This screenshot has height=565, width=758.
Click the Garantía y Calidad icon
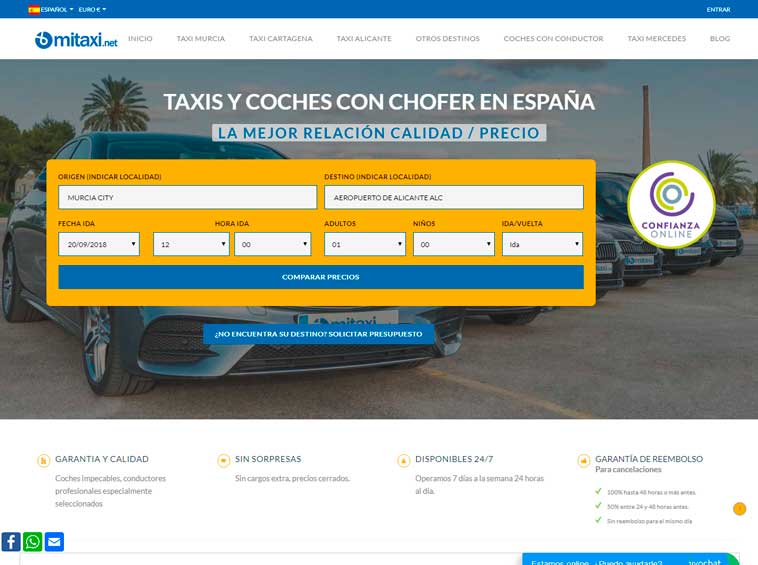point(43,460)
